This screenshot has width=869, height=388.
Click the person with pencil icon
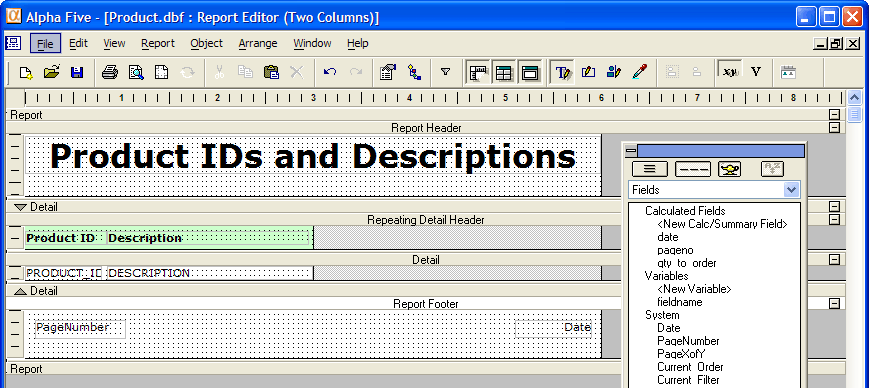tap(614, 73)
